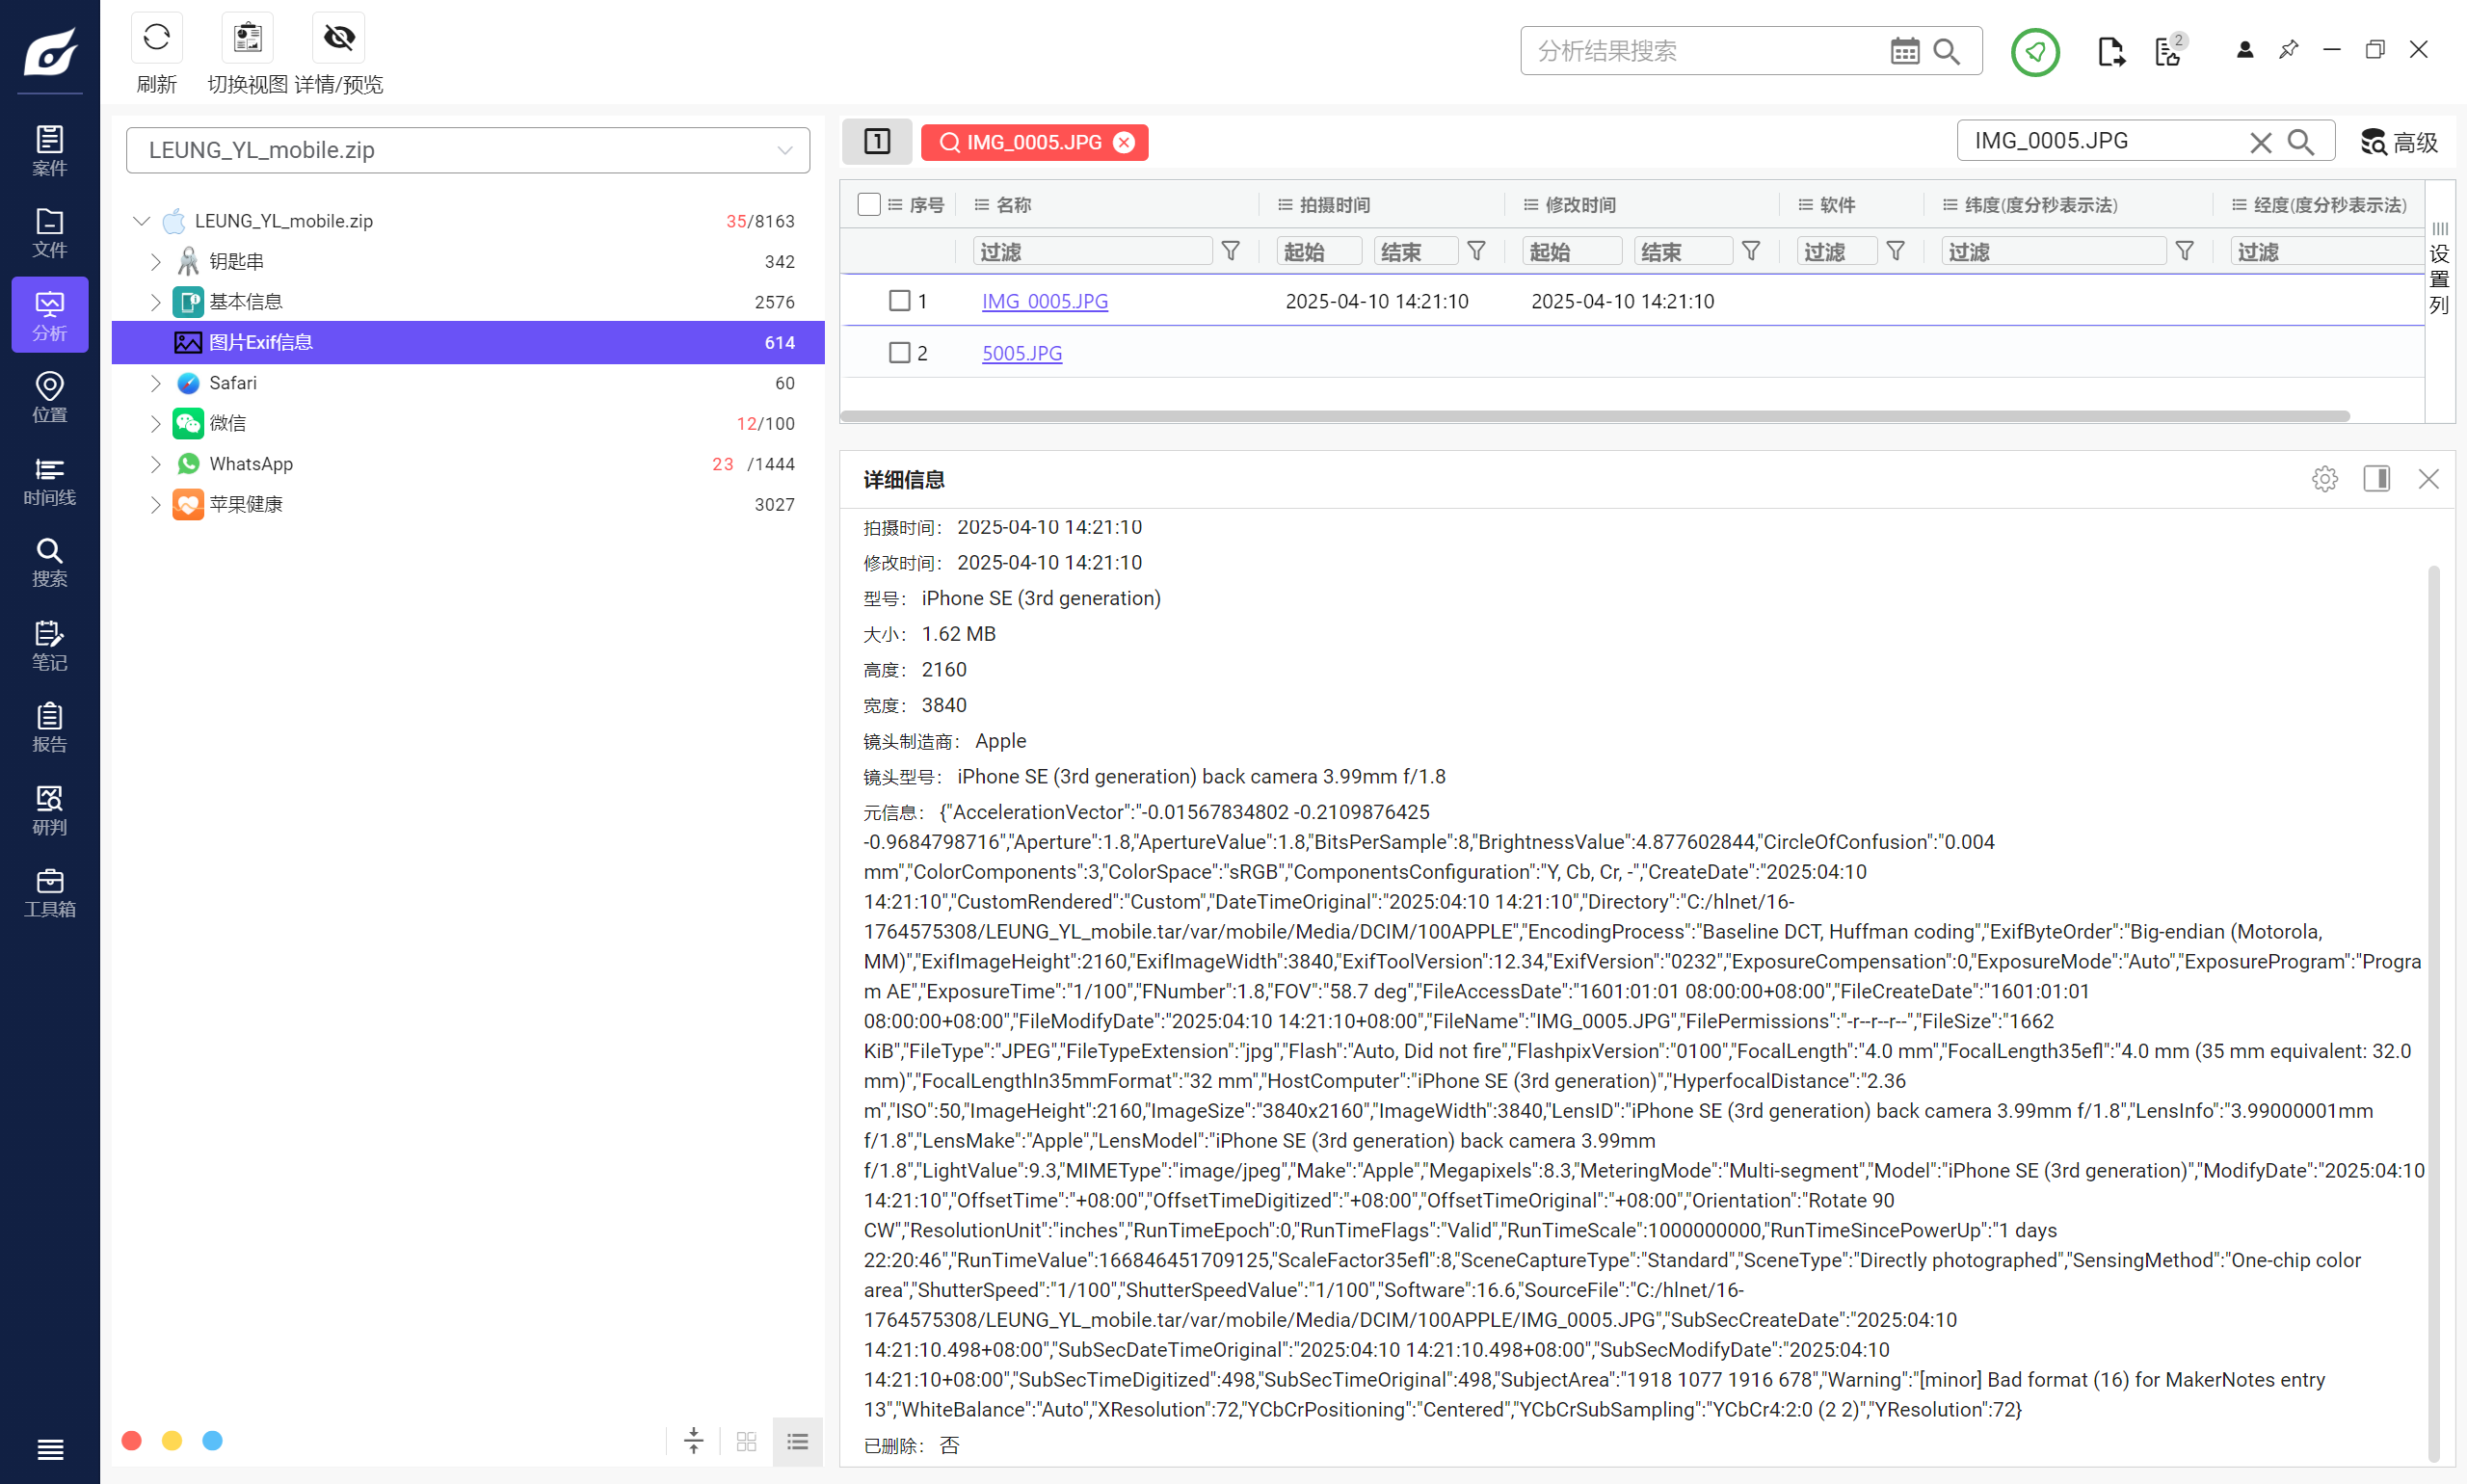Open the Toolbox (工具箱) sidebar item

click(49, 892)
